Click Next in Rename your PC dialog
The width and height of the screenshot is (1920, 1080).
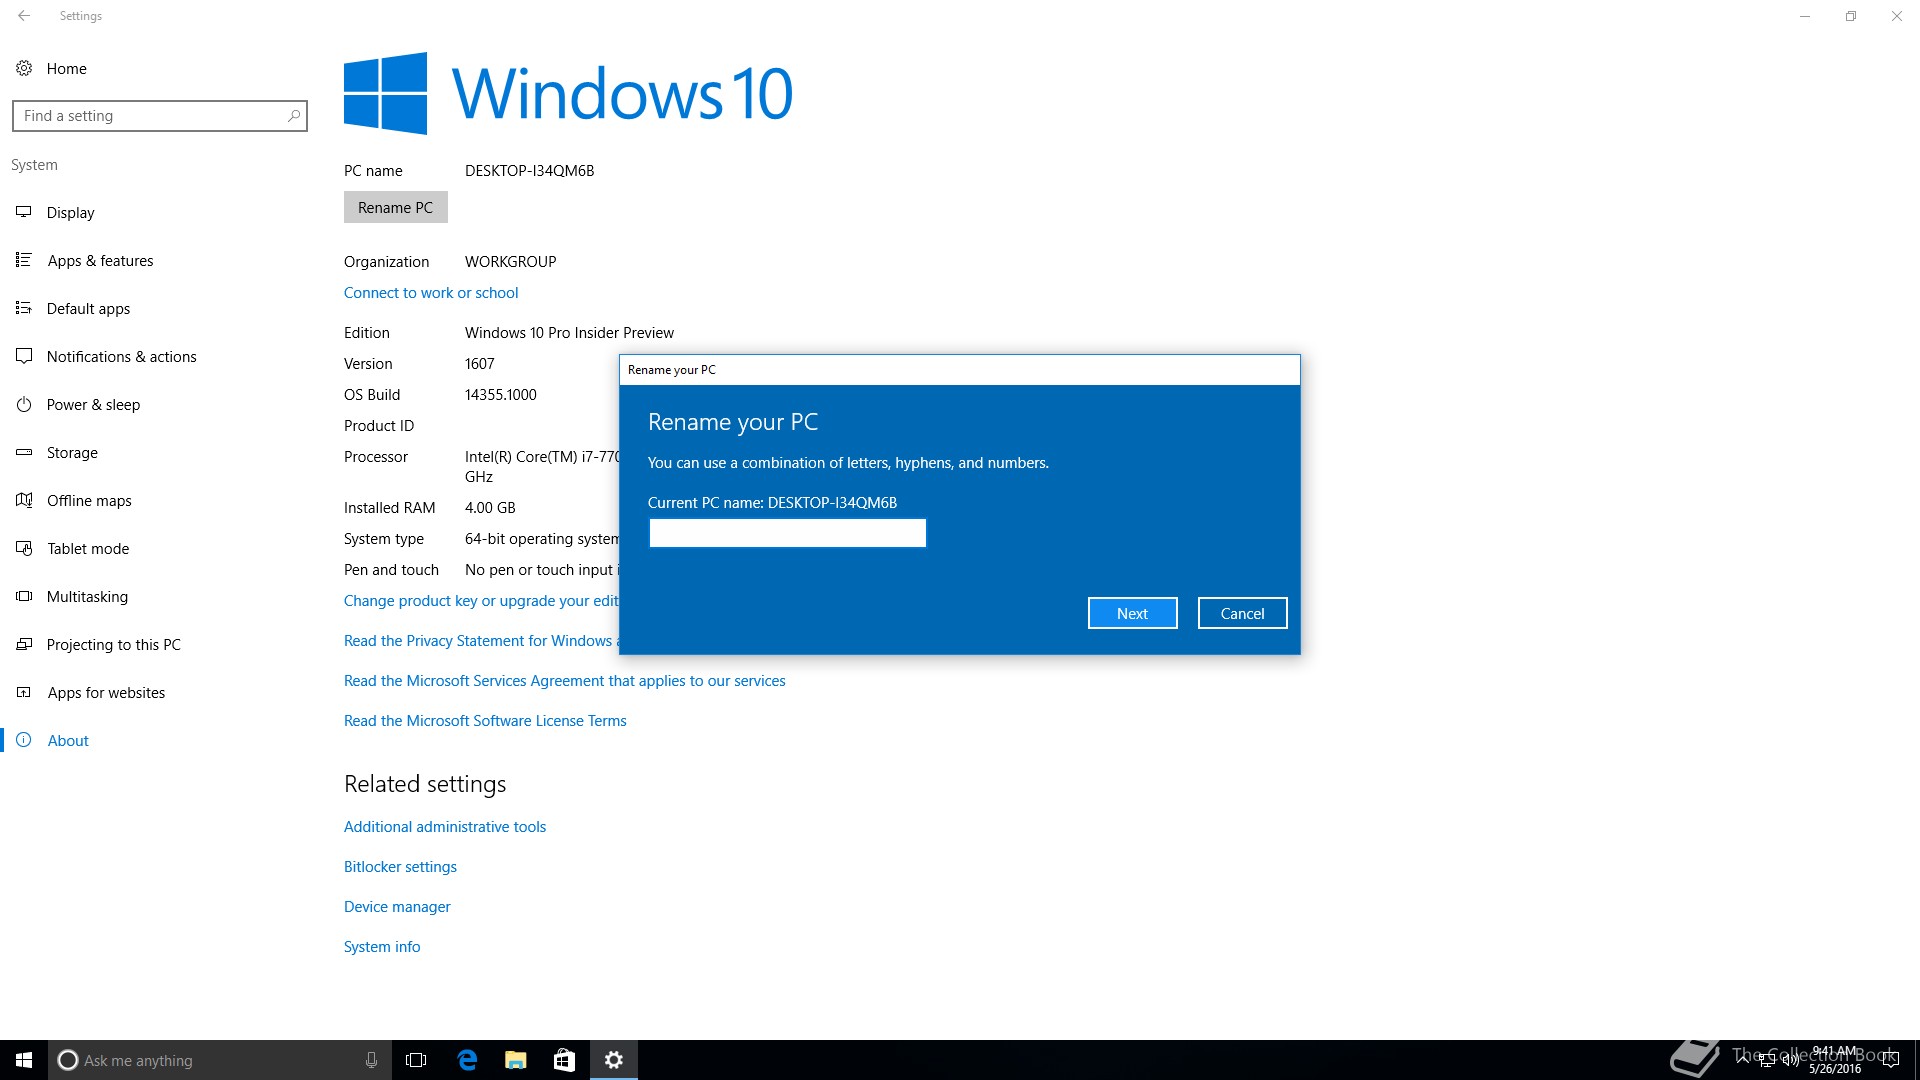[1132, 613]
